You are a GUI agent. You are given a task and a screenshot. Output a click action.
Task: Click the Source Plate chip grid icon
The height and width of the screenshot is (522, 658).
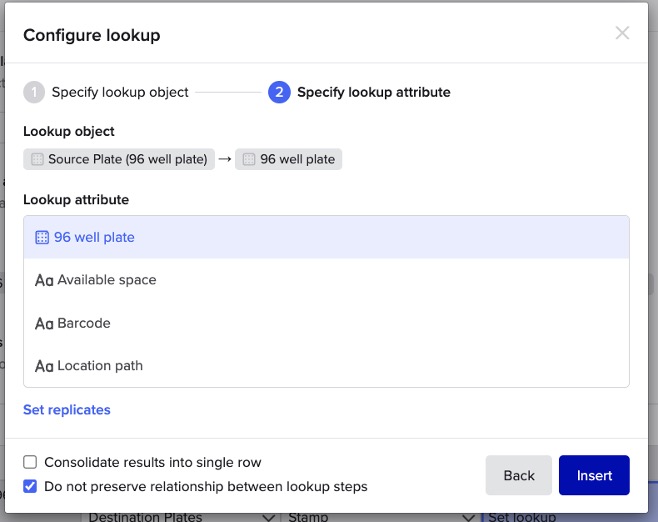click(x=37, y=159)
